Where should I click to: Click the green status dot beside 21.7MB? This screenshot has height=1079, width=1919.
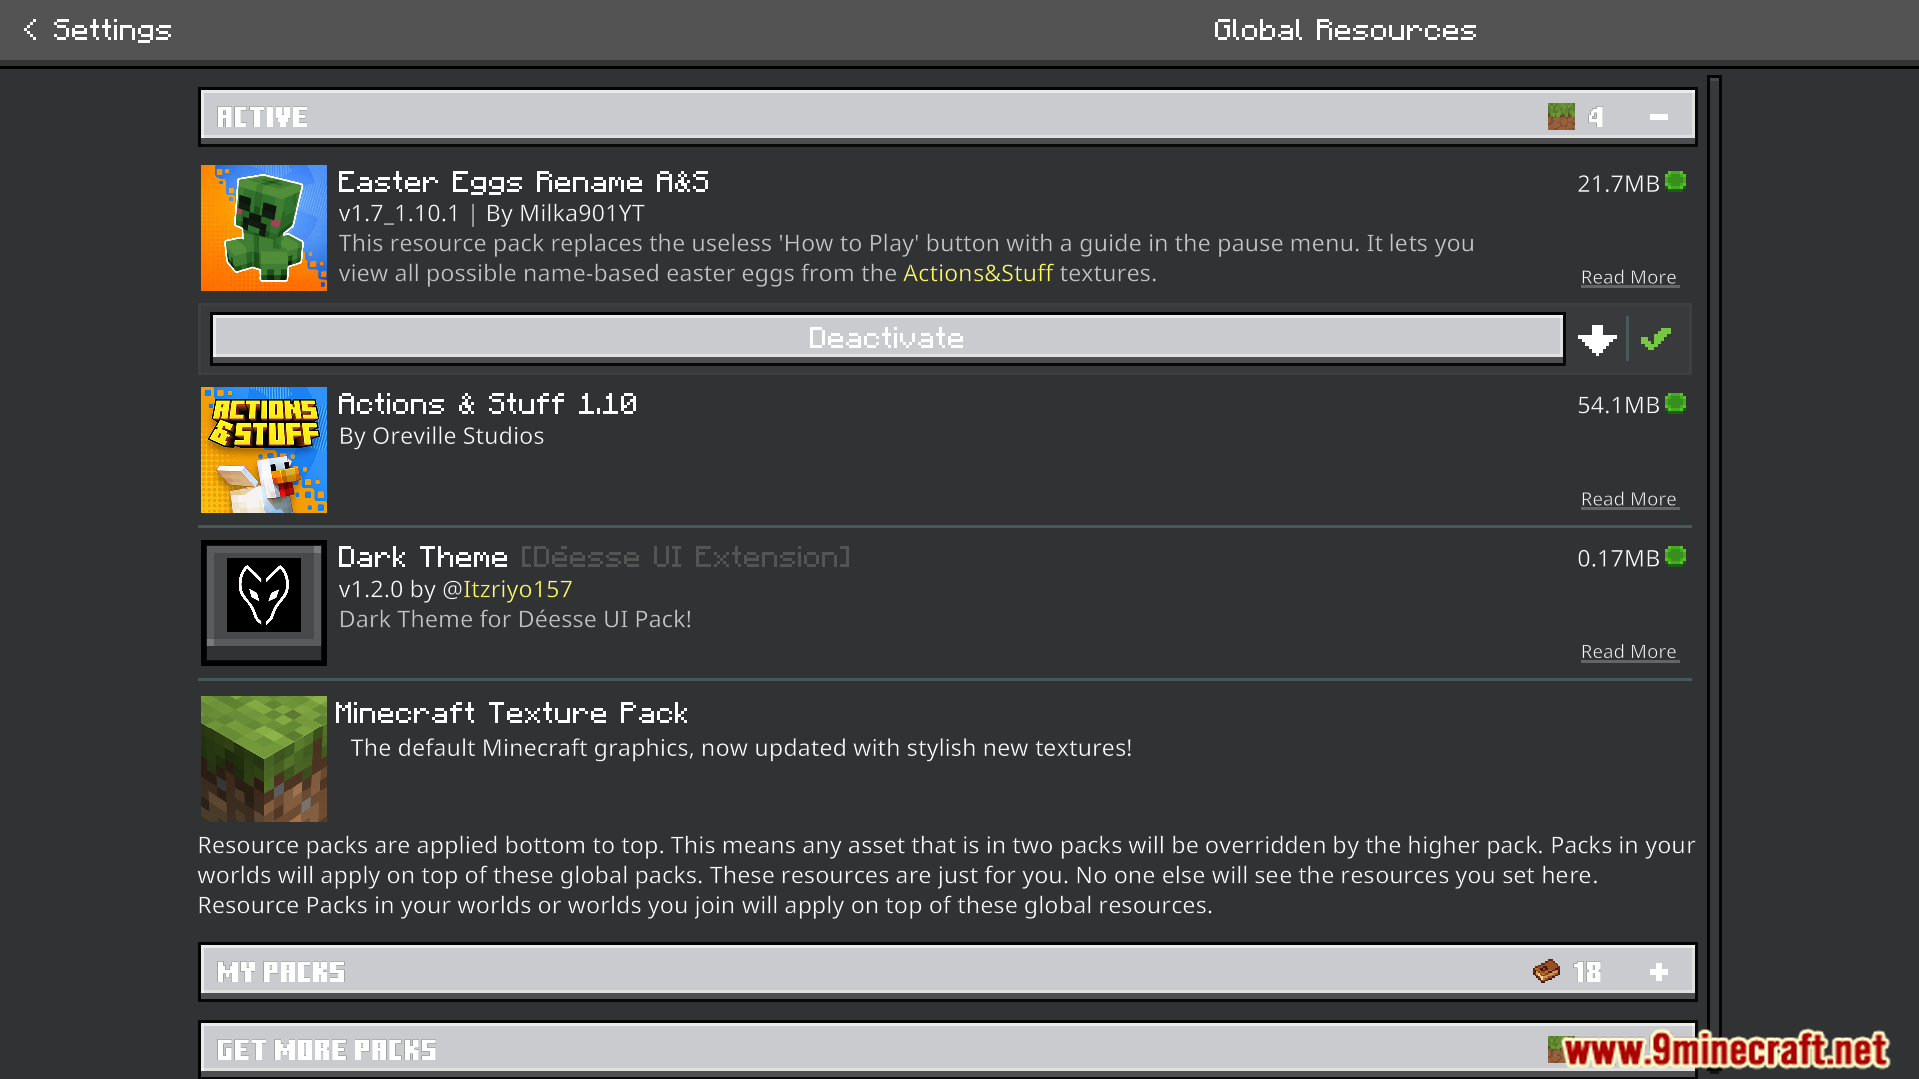coord(1676,181)
